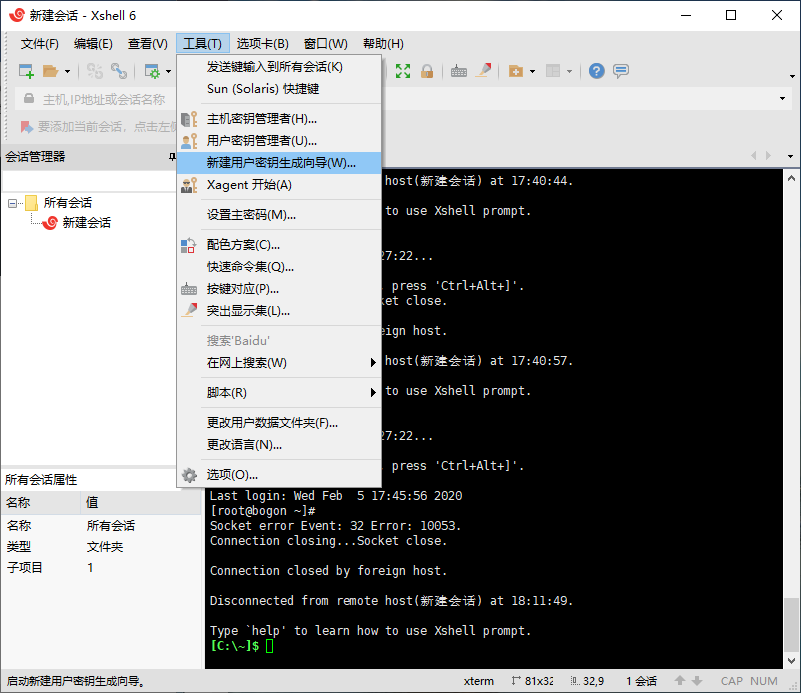Close the open Tools (工具) menu
801x693 pixels.
(x=203, y=43)
